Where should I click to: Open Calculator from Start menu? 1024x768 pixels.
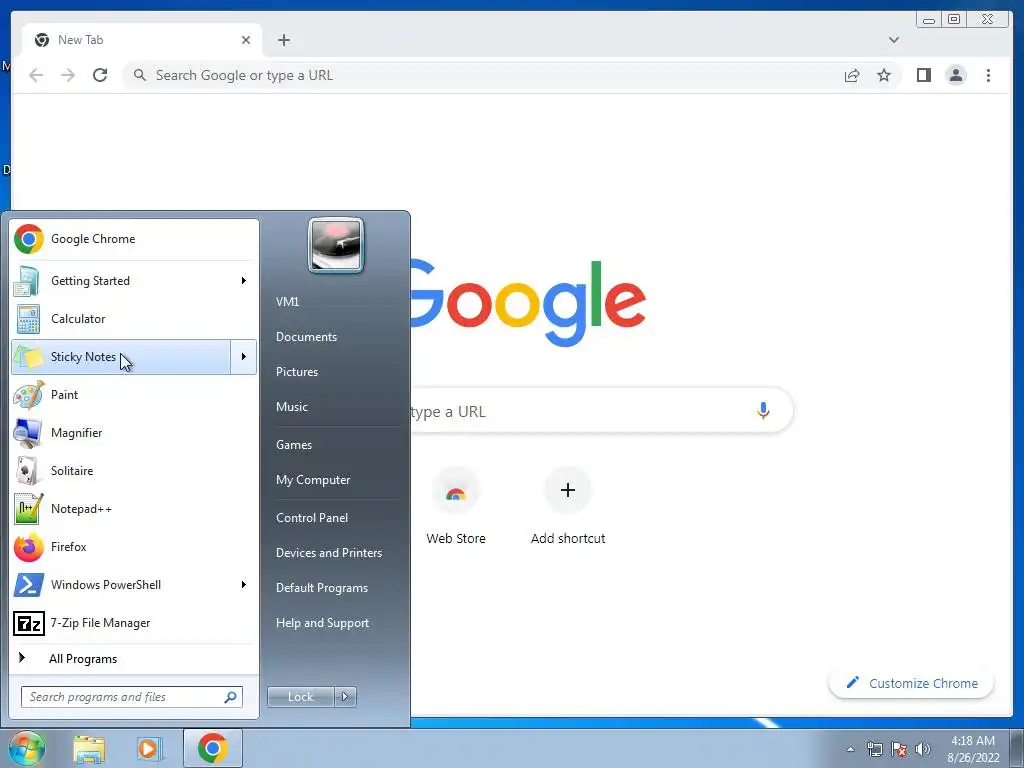click(134, 319)
